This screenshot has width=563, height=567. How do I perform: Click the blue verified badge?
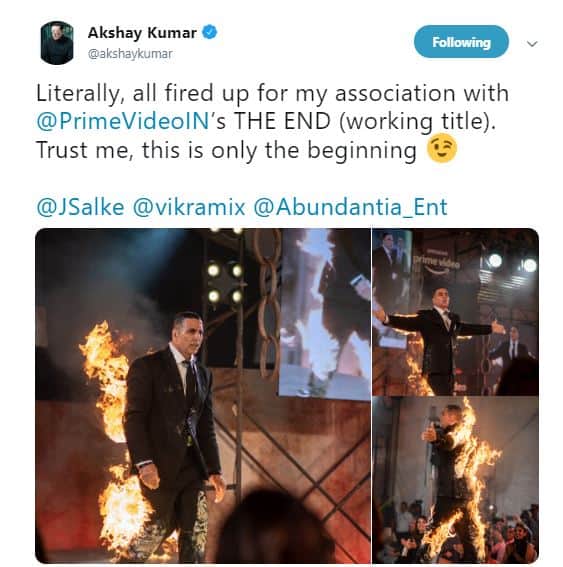click(x=209, y=32)
